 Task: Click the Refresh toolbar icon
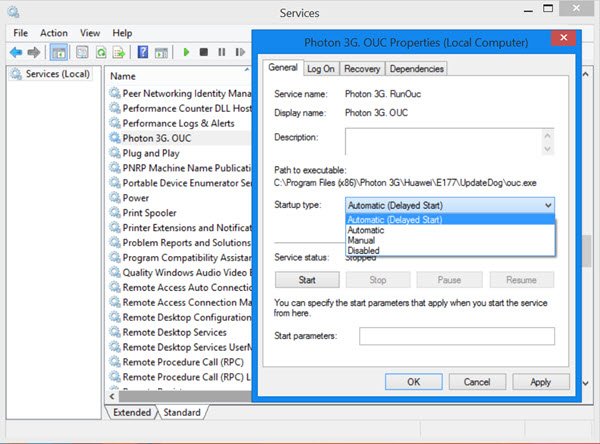pyautogui.click(x=101, y=52)
